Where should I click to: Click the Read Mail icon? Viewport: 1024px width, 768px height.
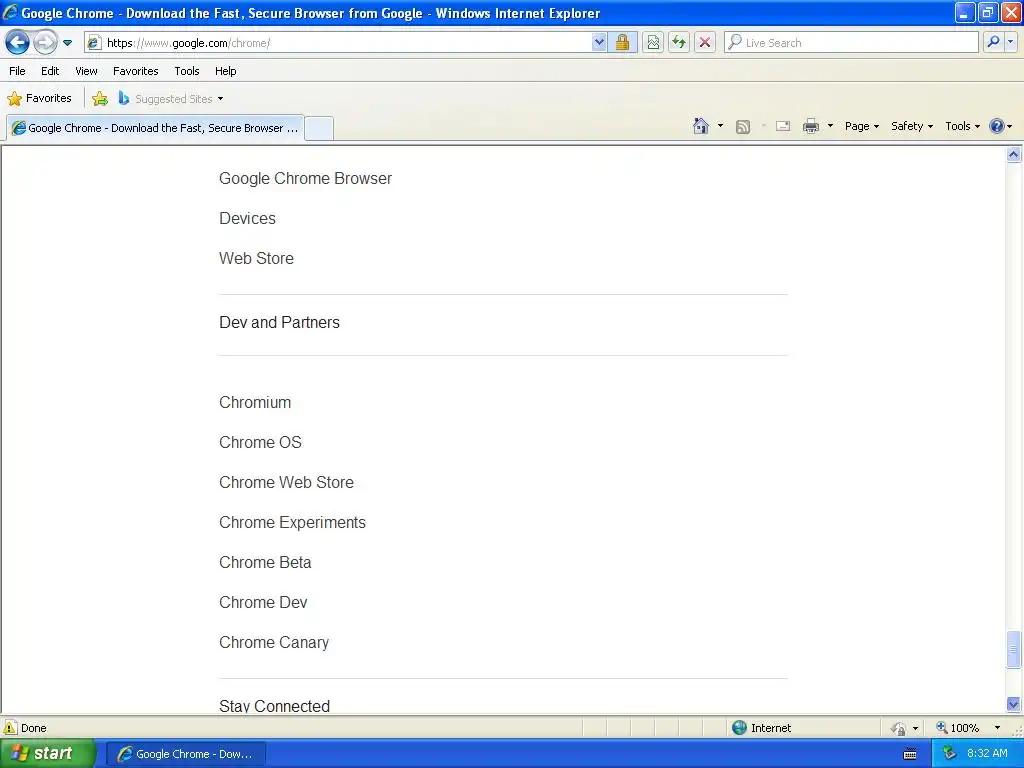[x=783, y=126]
